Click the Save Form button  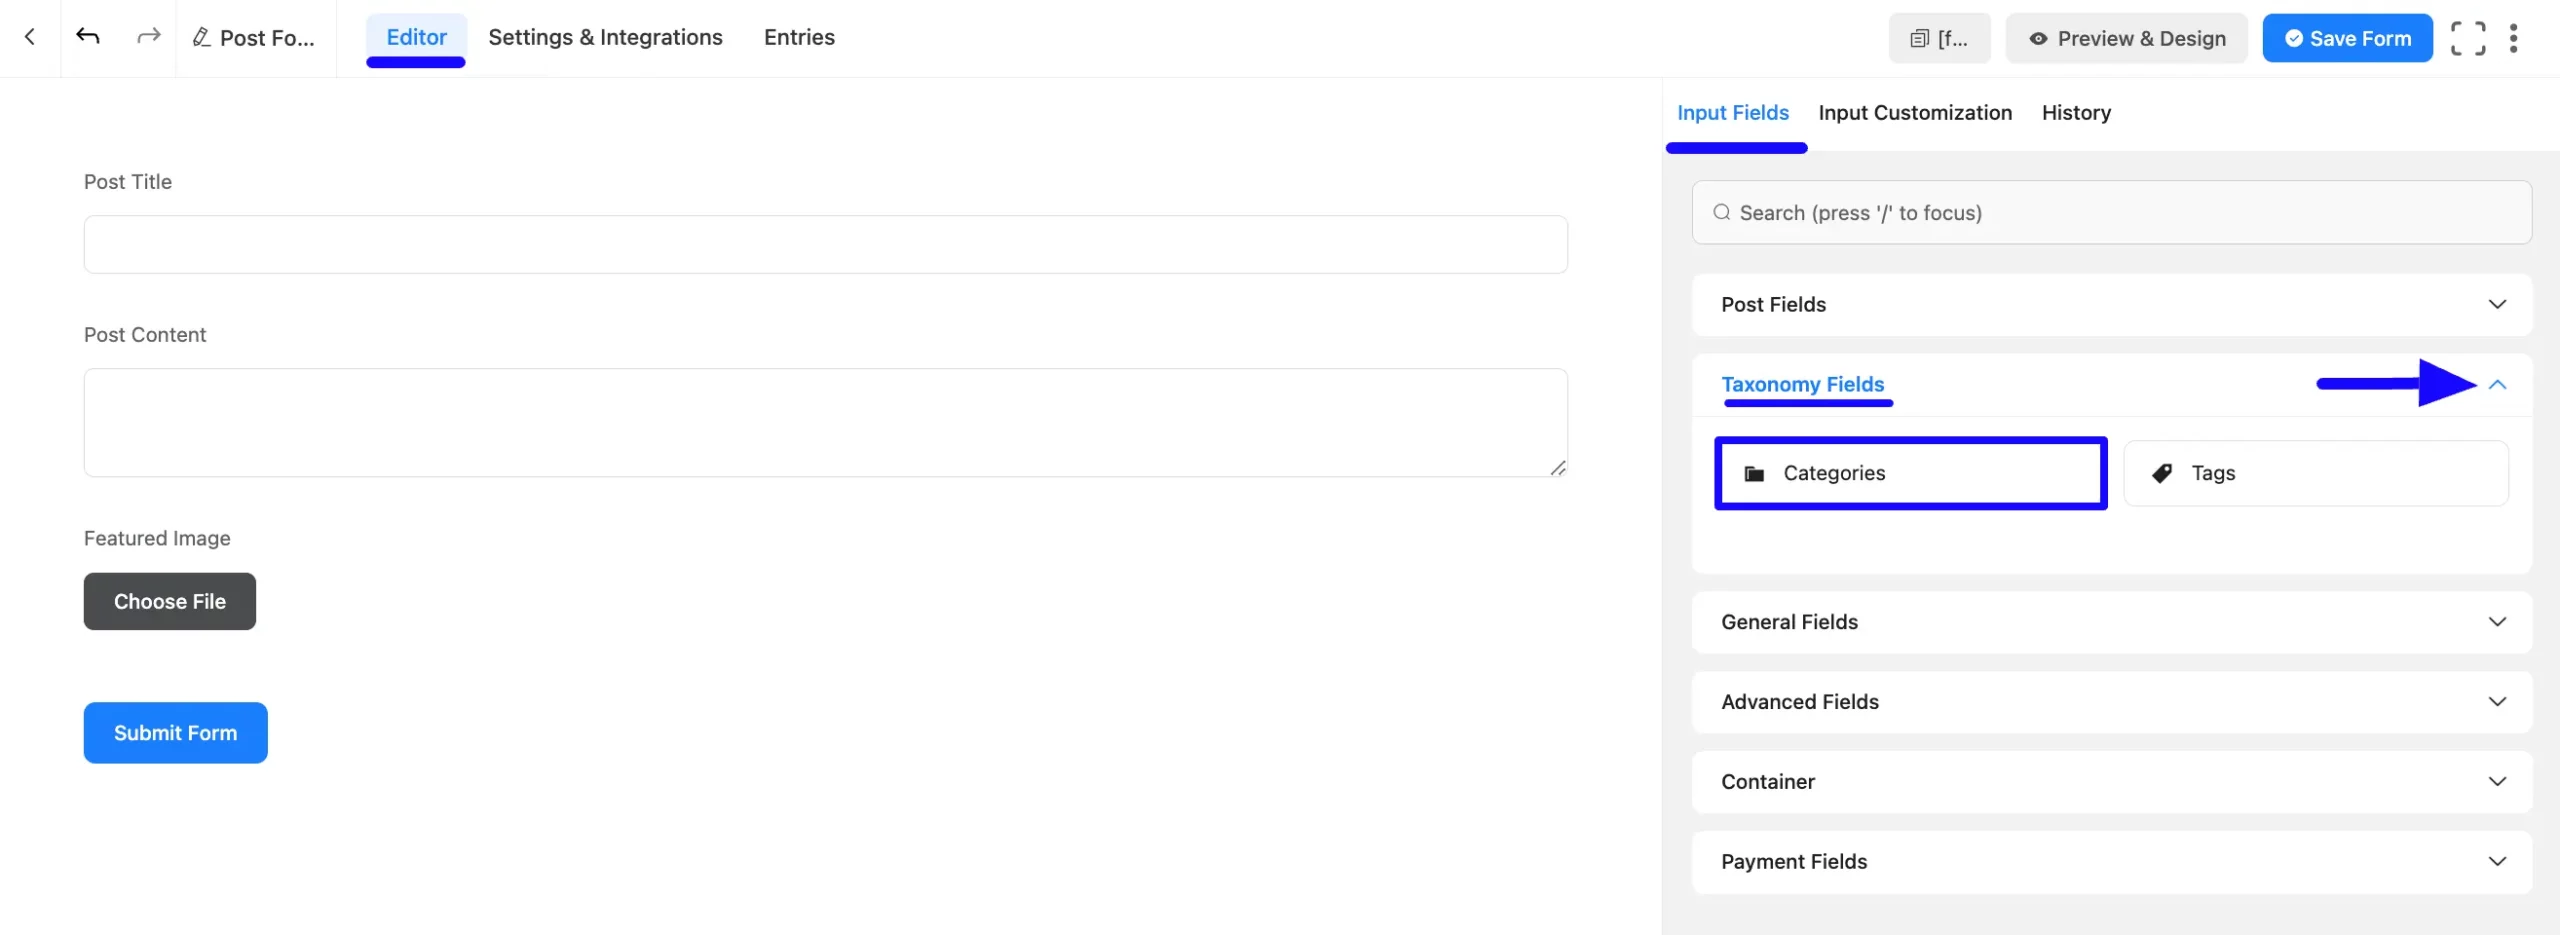point(2346,38)
